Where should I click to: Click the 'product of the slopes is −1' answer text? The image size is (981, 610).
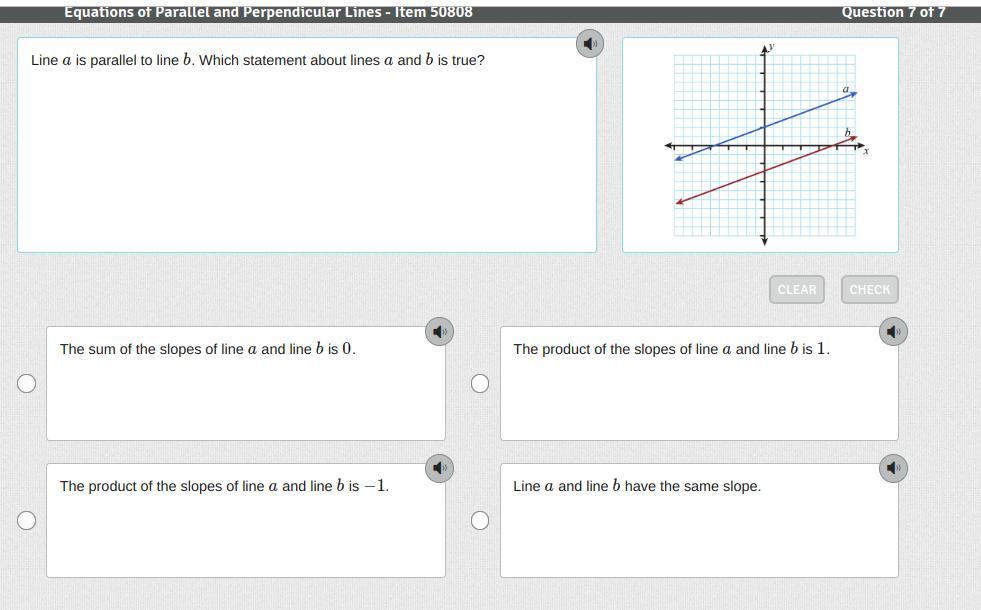(x=224, y=486)
